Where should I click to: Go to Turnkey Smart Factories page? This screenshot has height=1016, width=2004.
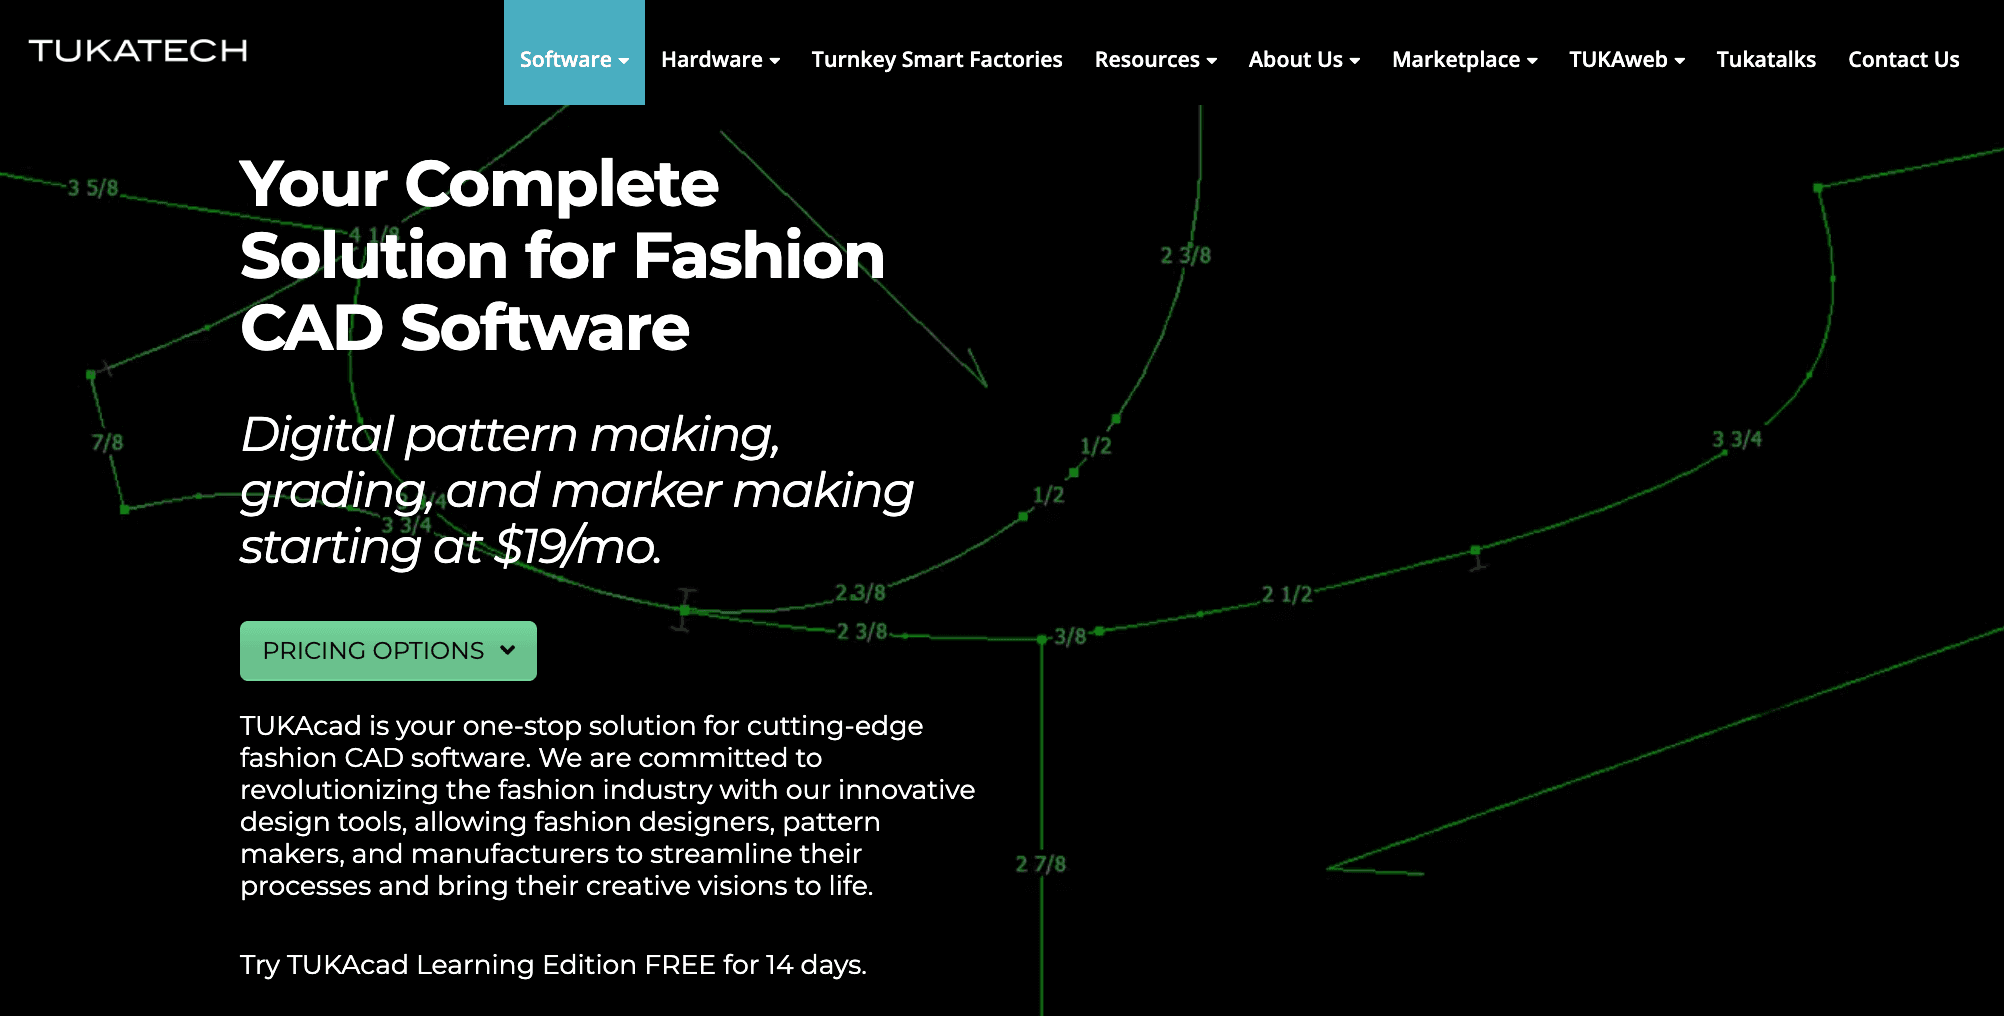[937, 59]
